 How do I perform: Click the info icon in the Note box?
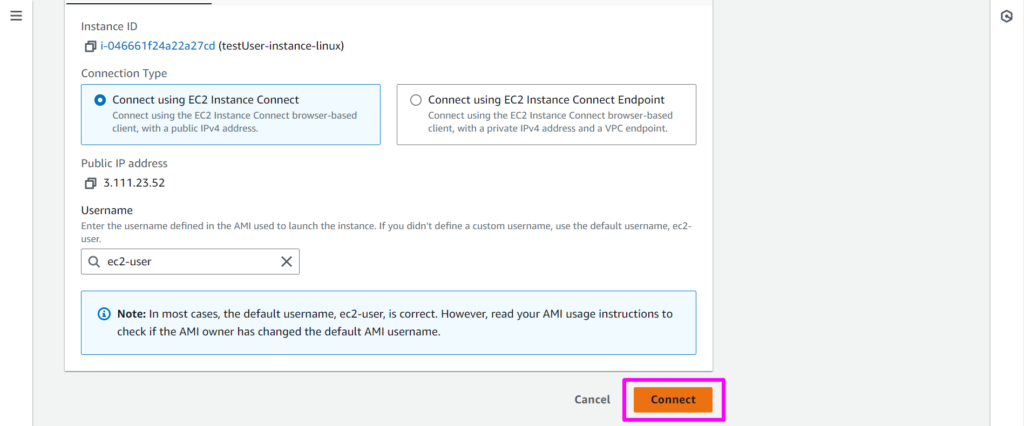(x=103, y=314)
